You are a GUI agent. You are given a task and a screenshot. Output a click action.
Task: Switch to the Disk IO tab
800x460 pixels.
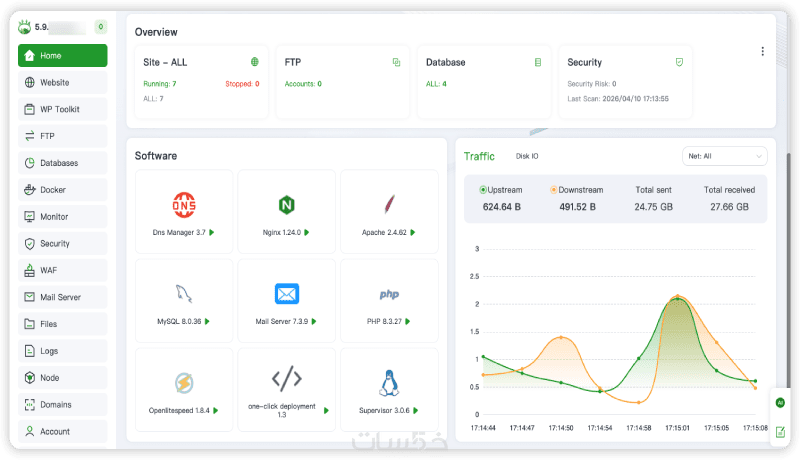point(527,157)
